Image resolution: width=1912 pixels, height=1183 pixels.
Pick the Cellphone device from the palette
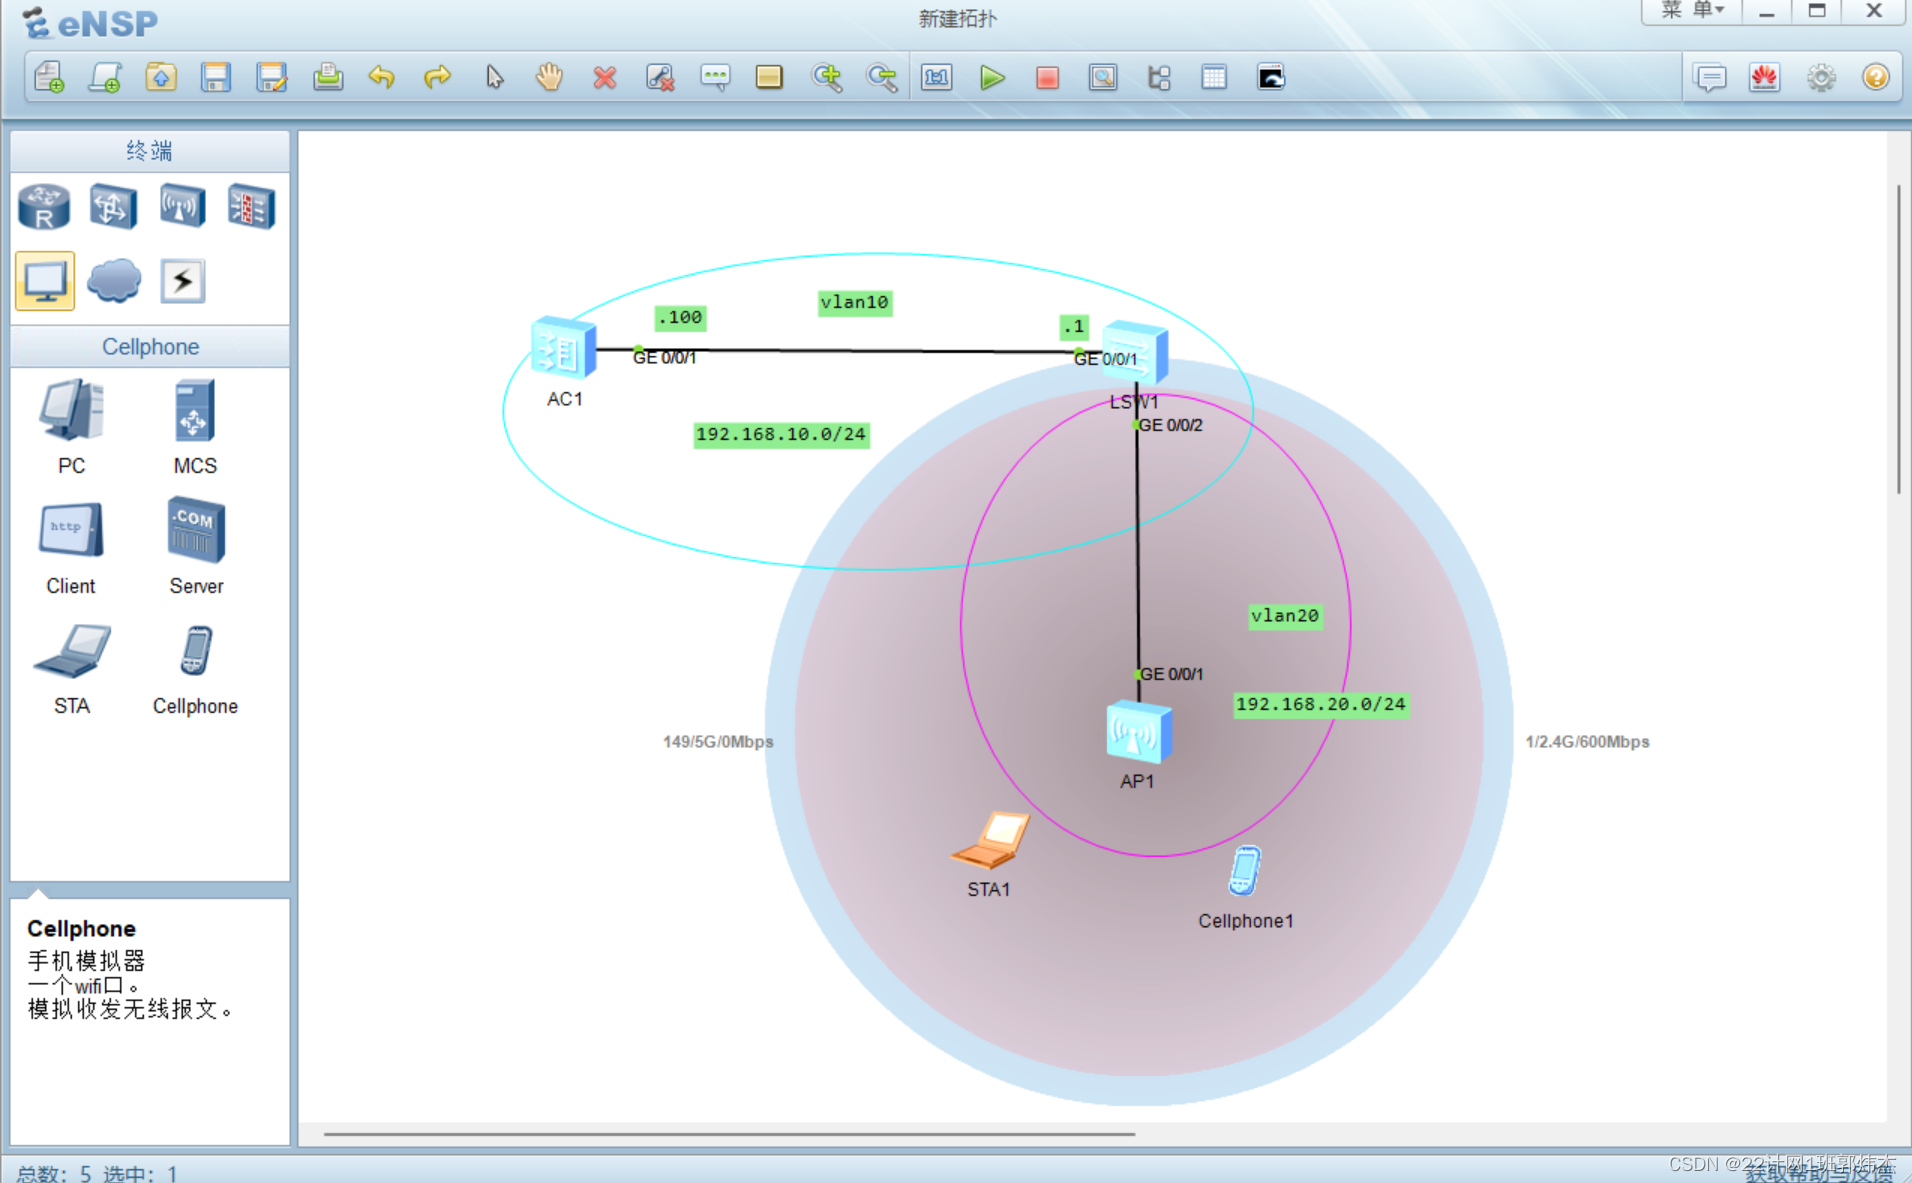coord(195,668)
